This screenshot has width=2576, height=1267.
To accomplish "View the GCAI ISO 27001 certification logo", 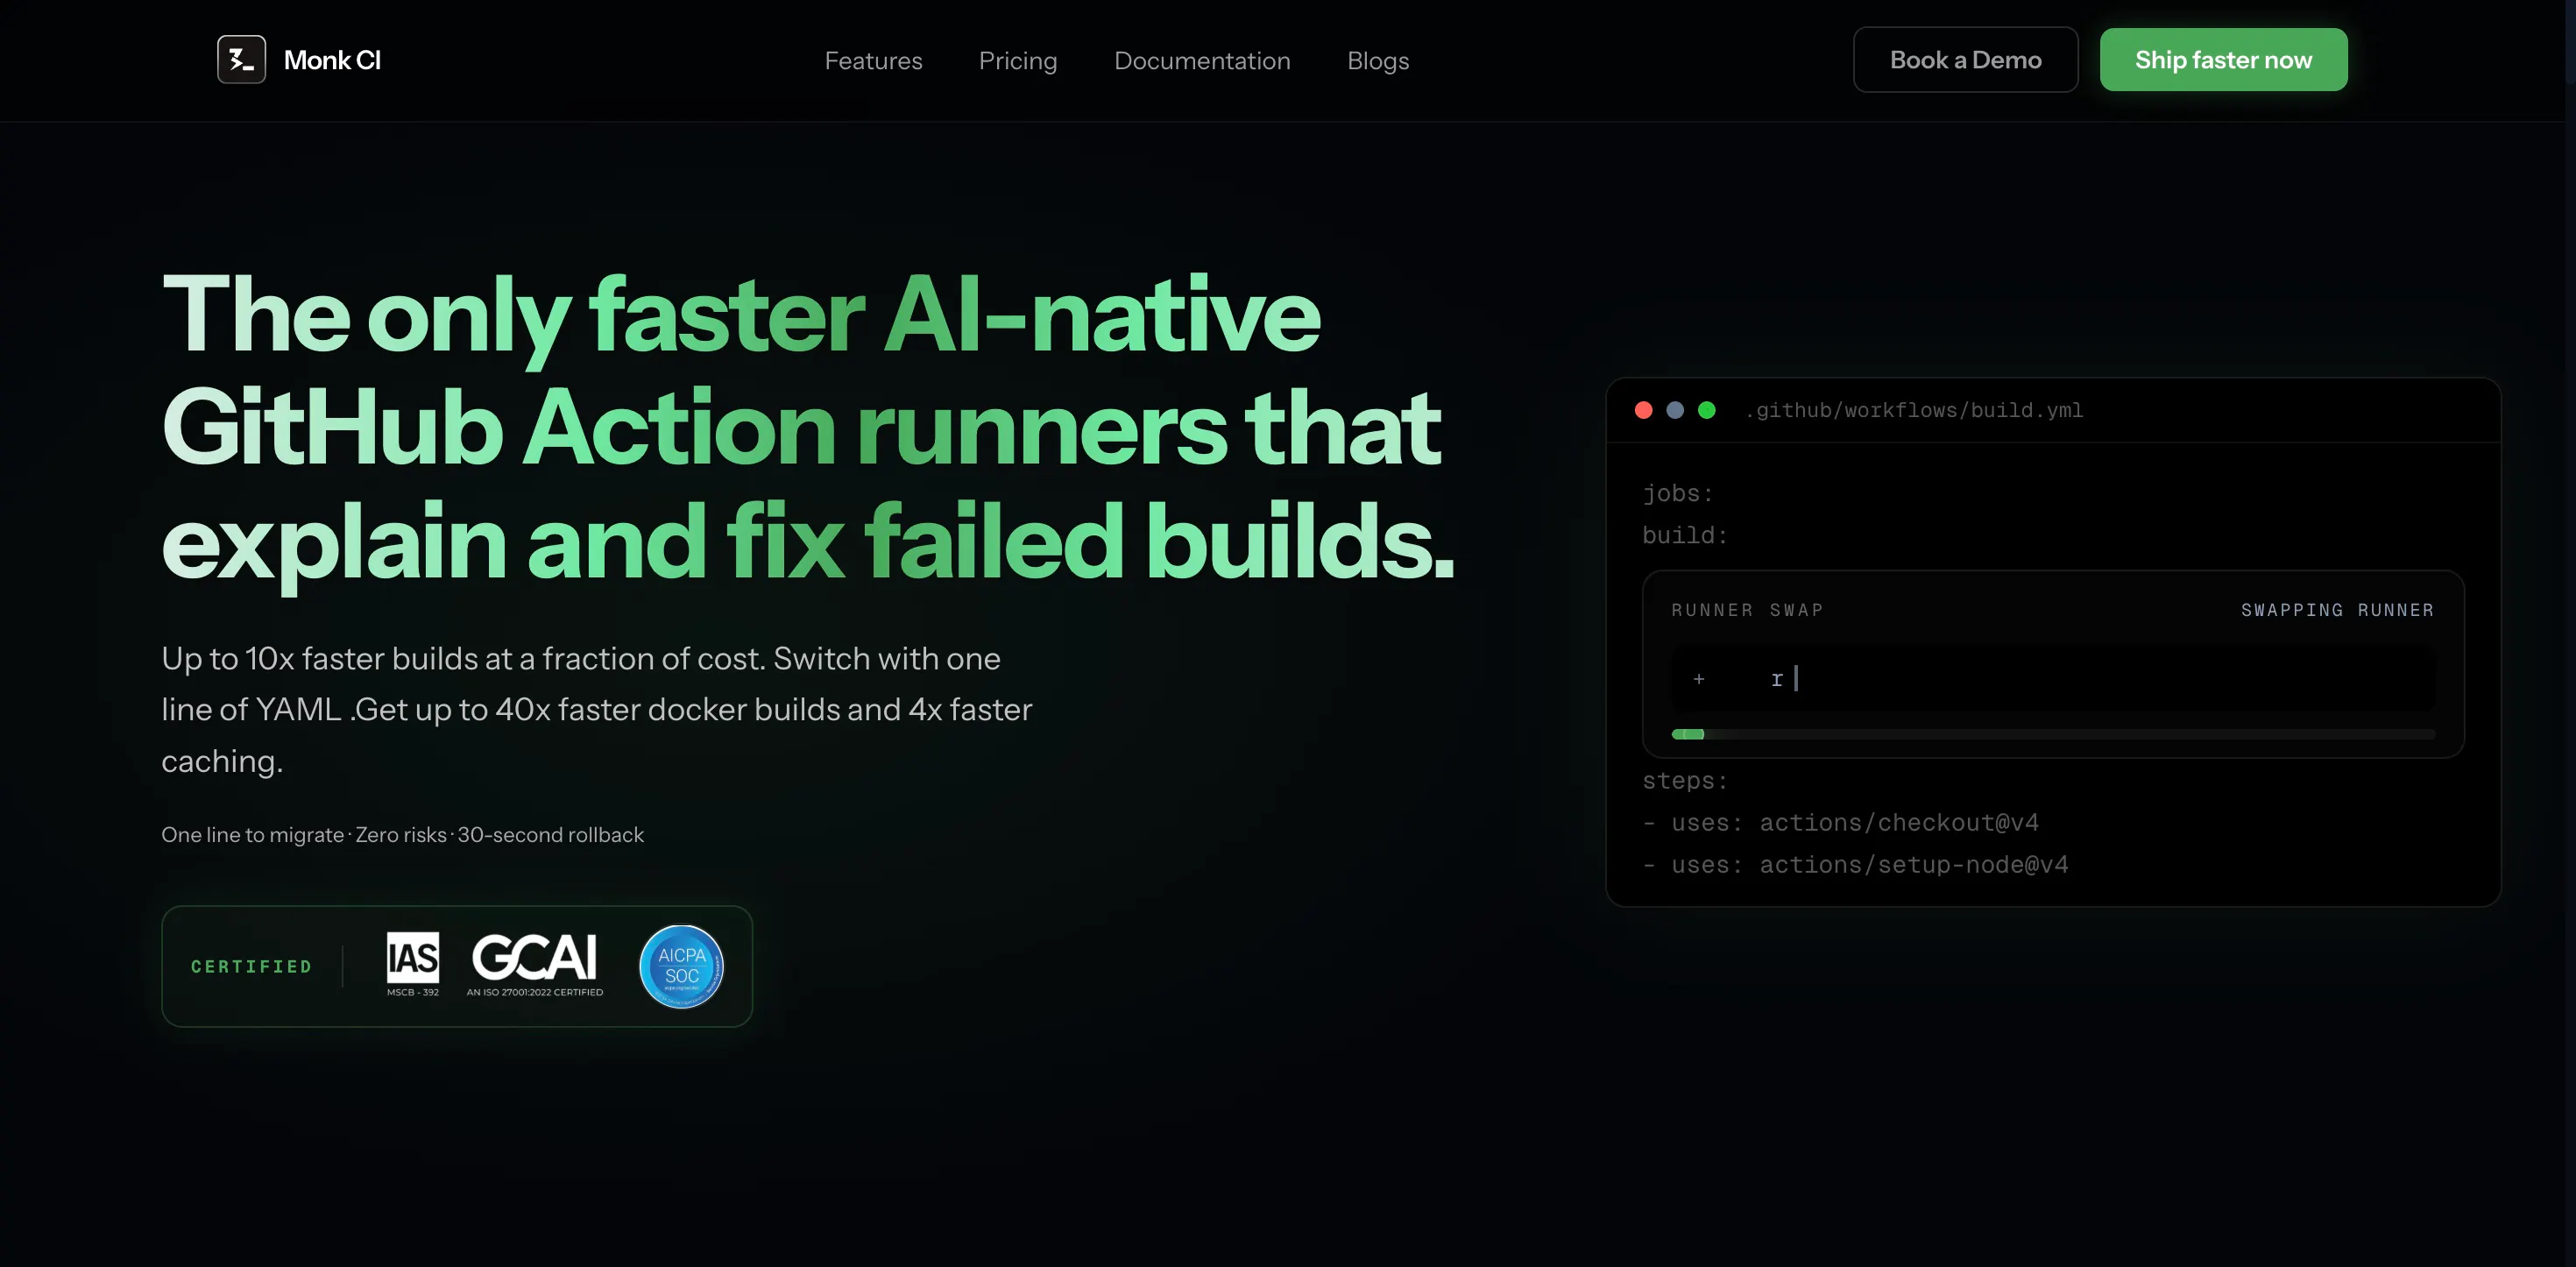I will [535, 965].
